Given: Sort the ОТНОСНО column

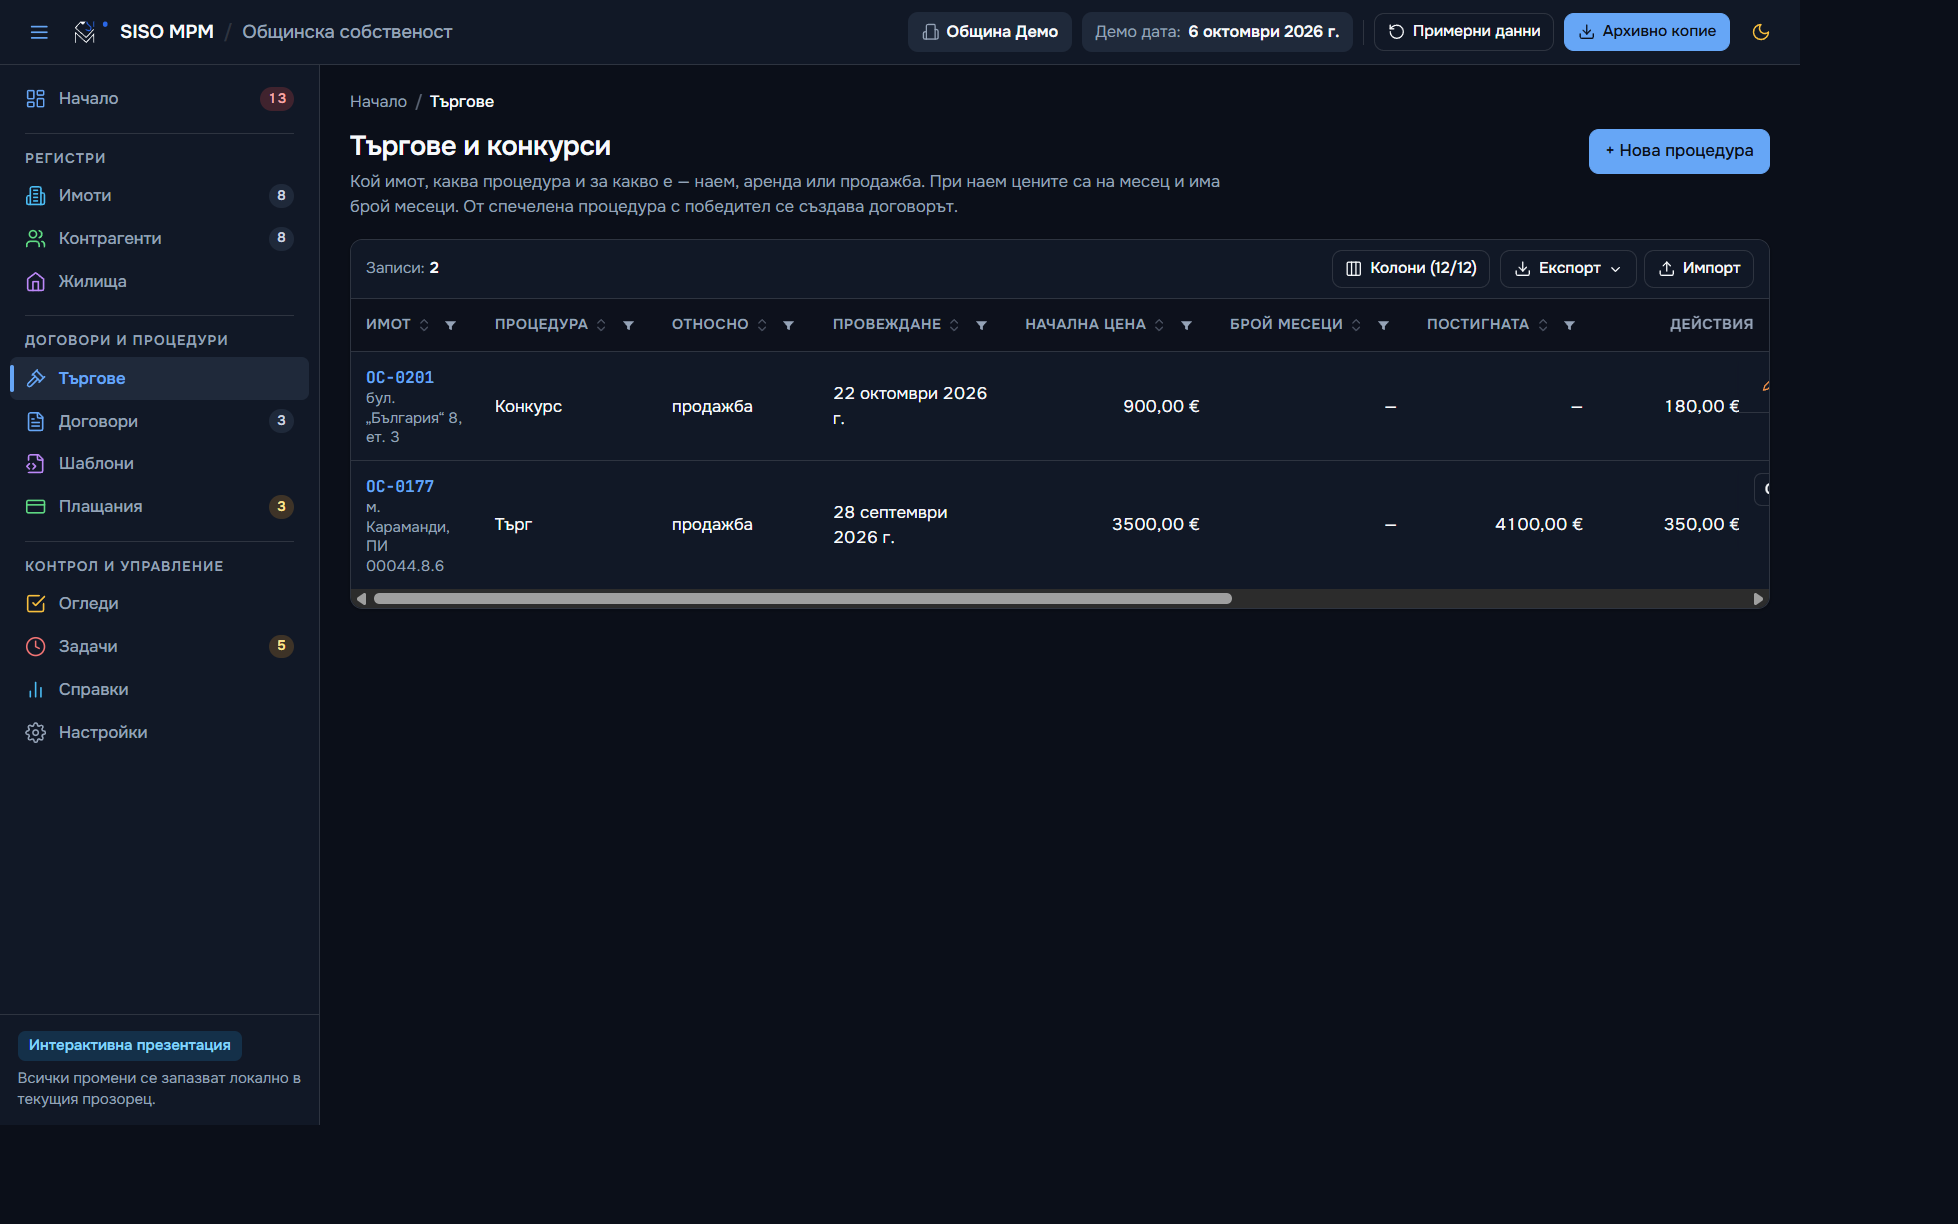Looking at the screenshot, I should pos(762,325).
